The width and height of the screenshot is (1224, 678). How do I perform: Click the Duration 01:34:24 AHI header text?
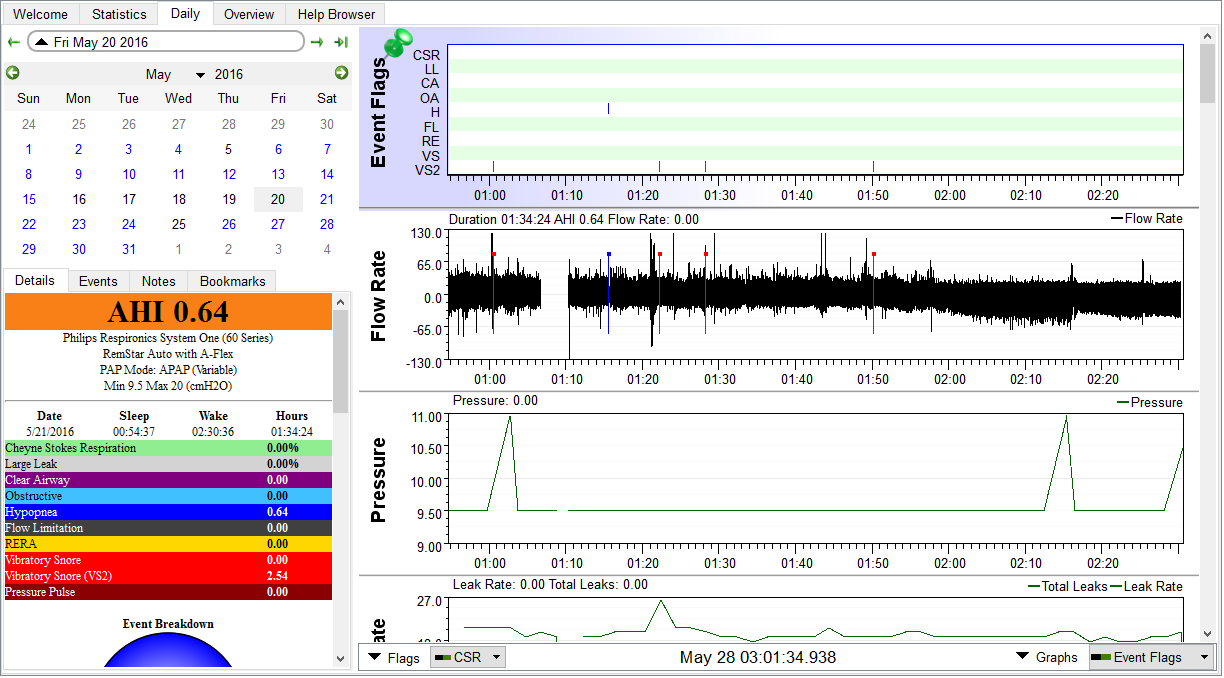click(574, 219)
